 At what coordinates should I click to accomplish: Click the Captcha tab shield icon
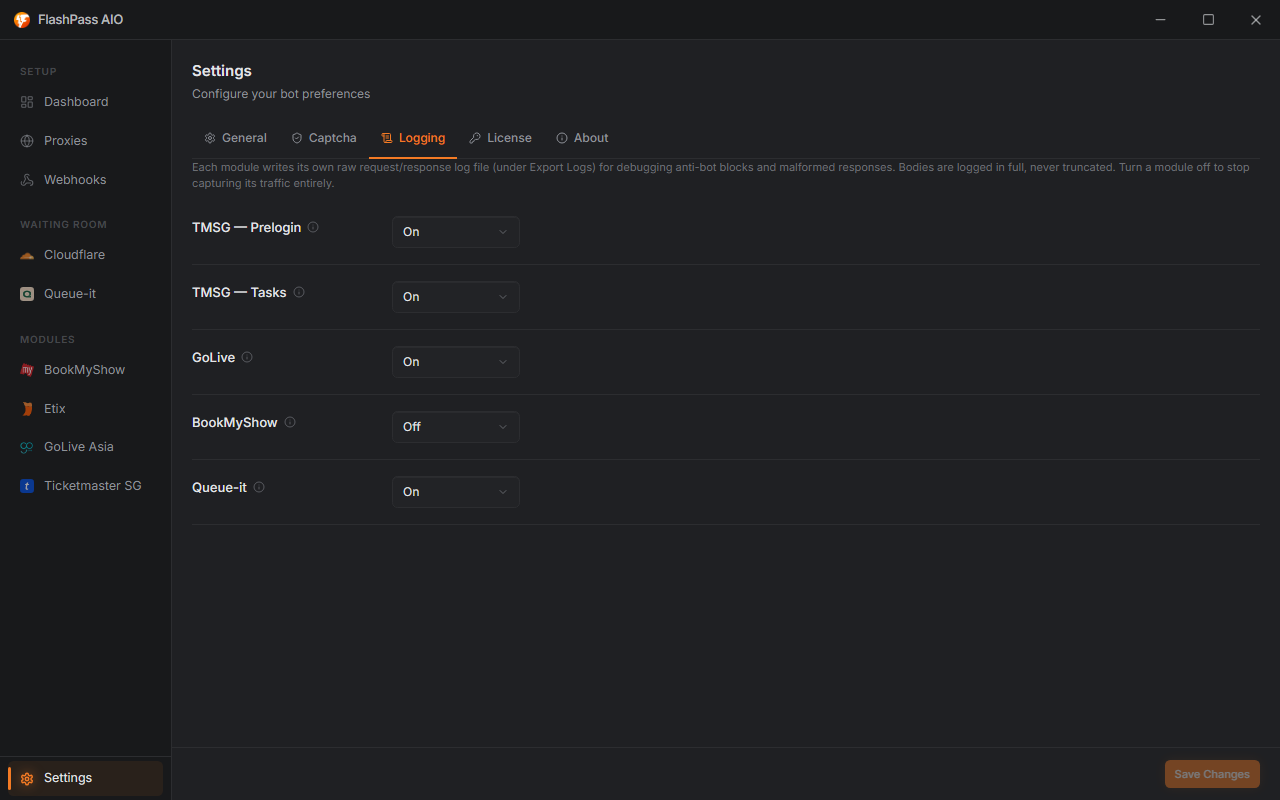pyautogui.click(x=297, y=138)
